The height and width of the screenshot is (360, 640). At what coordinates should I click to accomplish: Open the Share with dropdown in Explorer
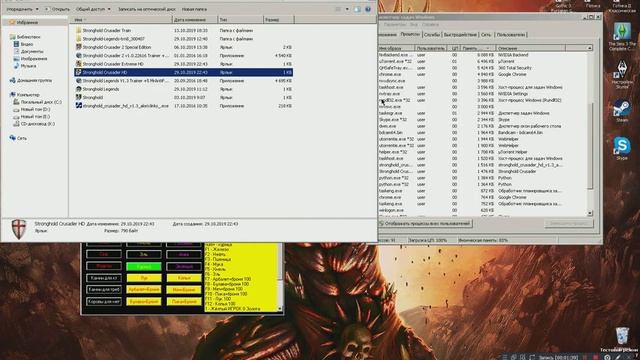coord(93,9)
